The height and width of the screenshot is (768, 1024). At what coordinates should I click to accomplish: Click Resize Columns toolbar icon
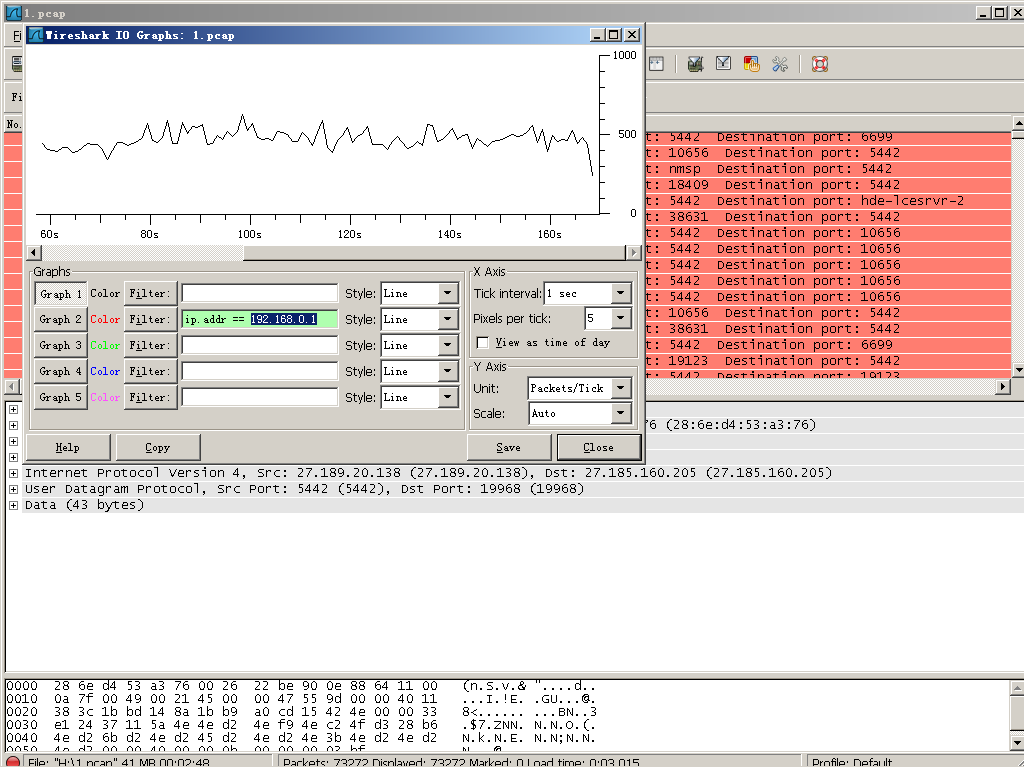[657, 64]
